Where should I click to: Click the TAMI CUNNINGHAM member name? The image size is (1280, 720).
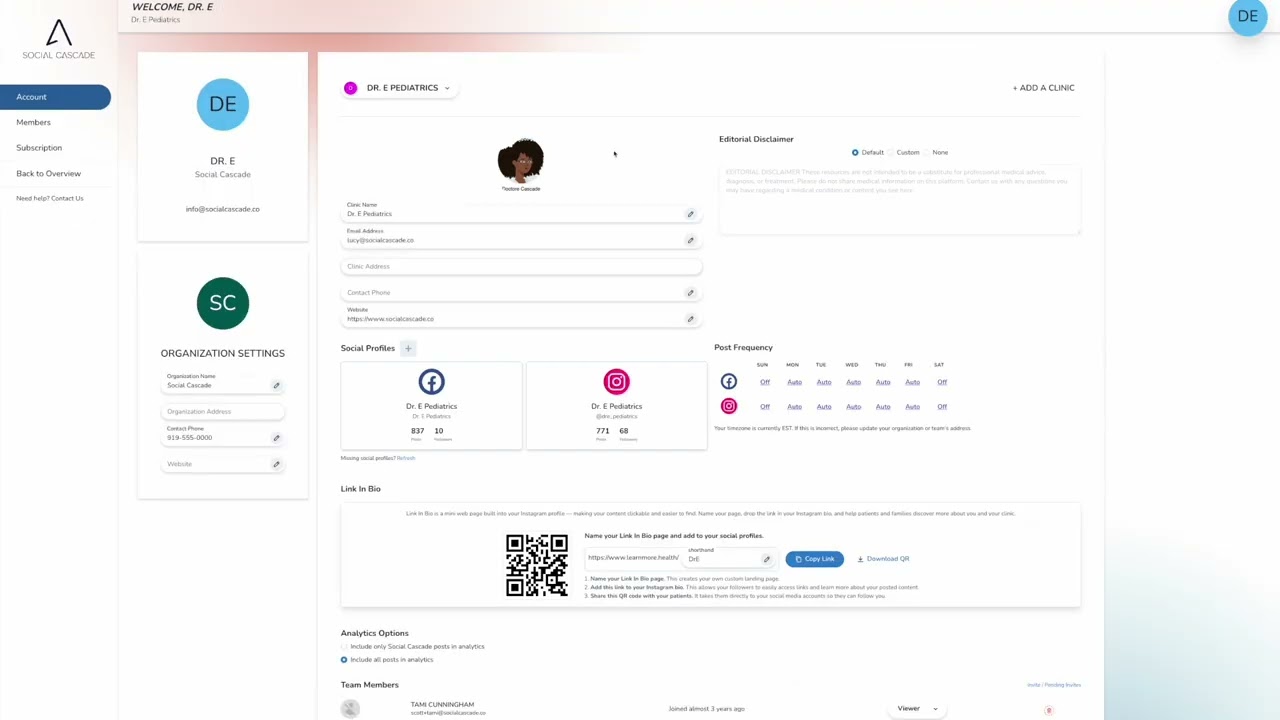(442, 705)
